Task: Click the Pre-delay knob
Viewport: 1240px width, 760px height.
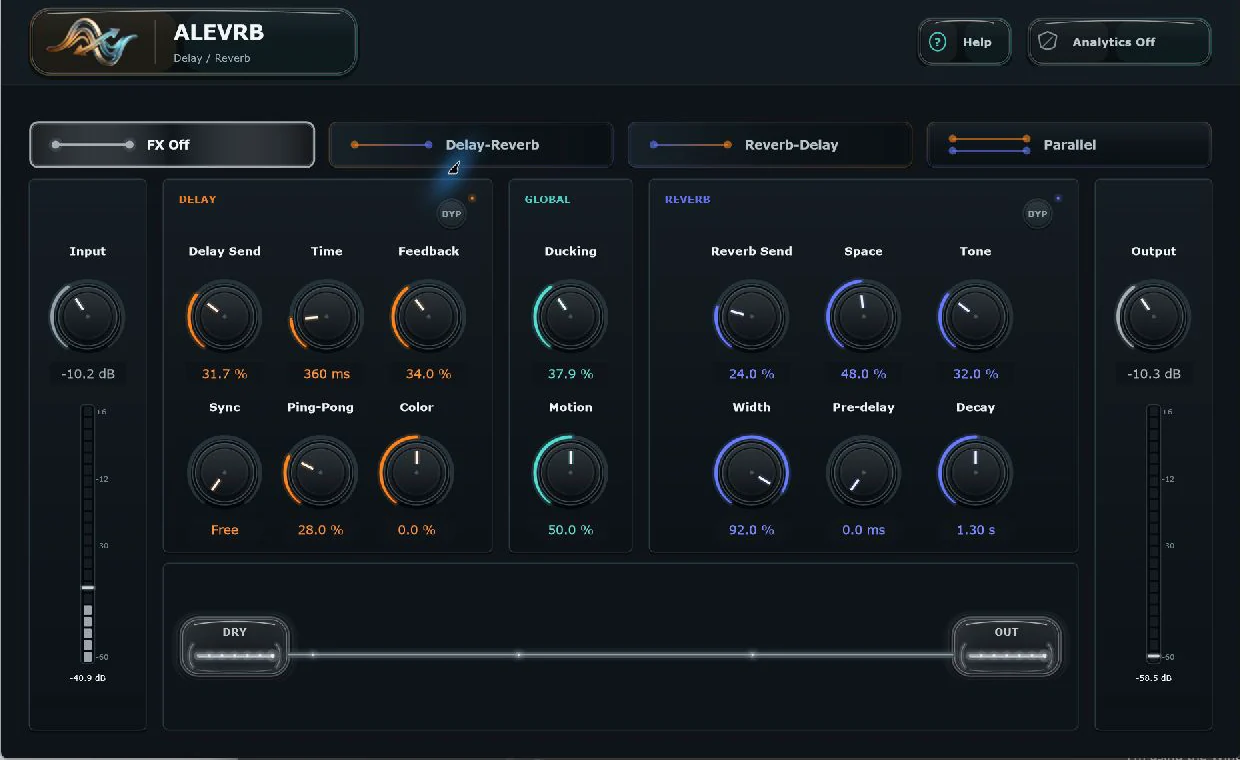Action: click(x=863, y=472)
